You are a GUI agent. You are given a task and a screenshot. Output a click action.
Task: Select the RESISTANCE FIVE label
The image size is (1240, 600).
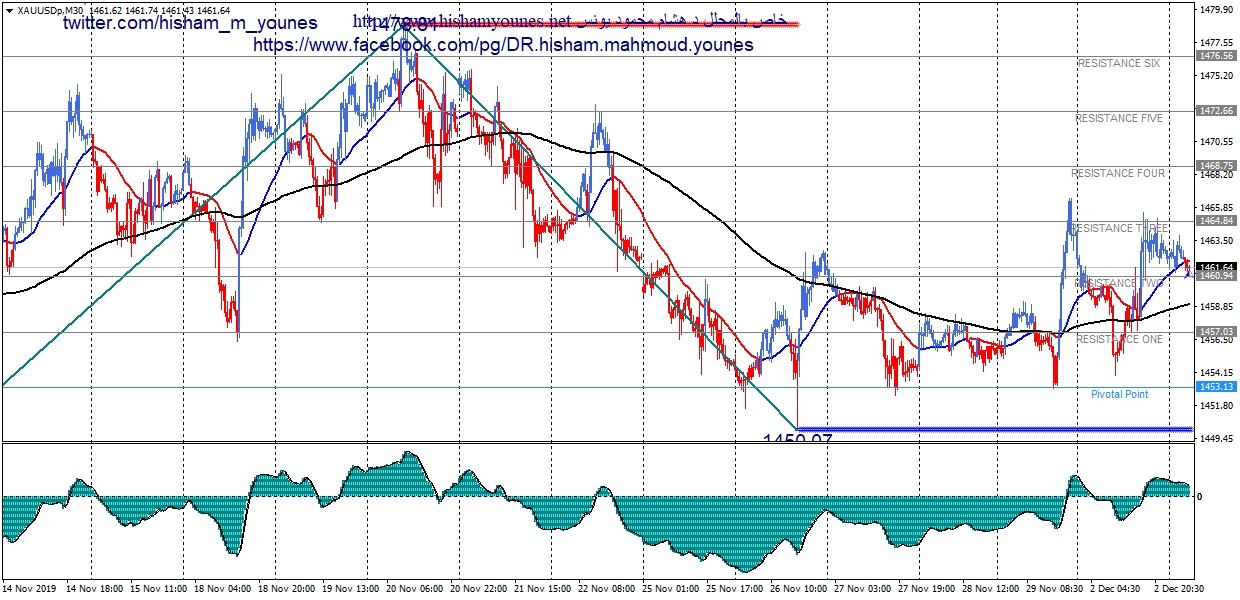click(x=1118, y=118)
